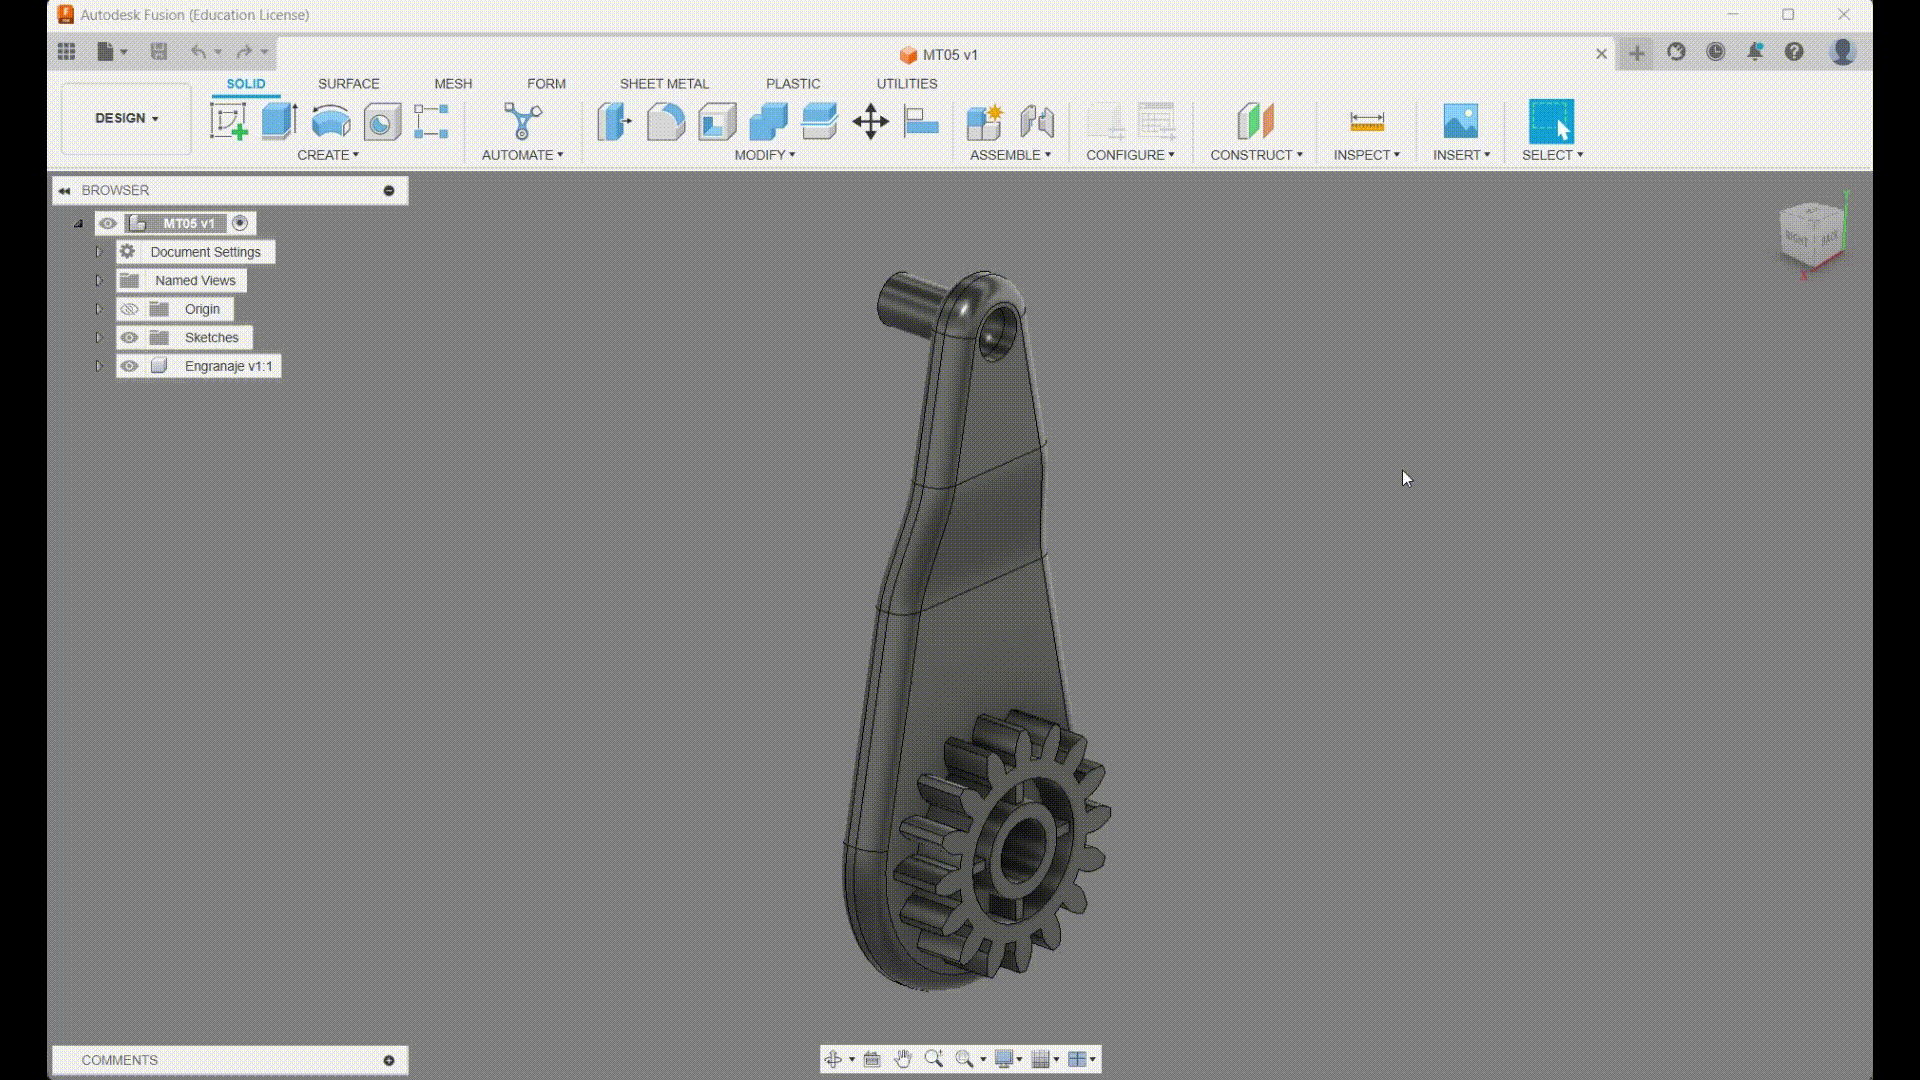Switch to the PLASTIC tab

coord(793,84)
